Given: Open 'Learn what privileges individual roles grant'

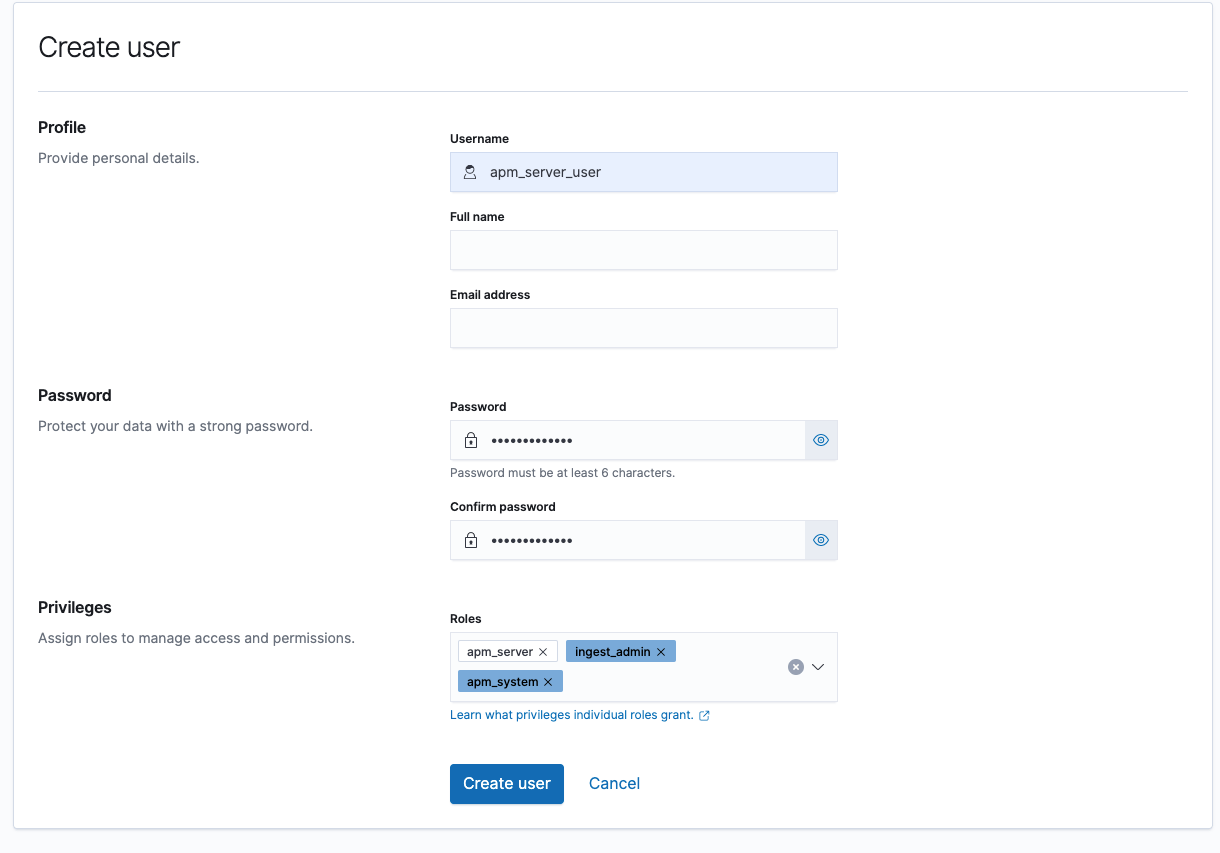Looking at the screenshot, I should [571, 716].
